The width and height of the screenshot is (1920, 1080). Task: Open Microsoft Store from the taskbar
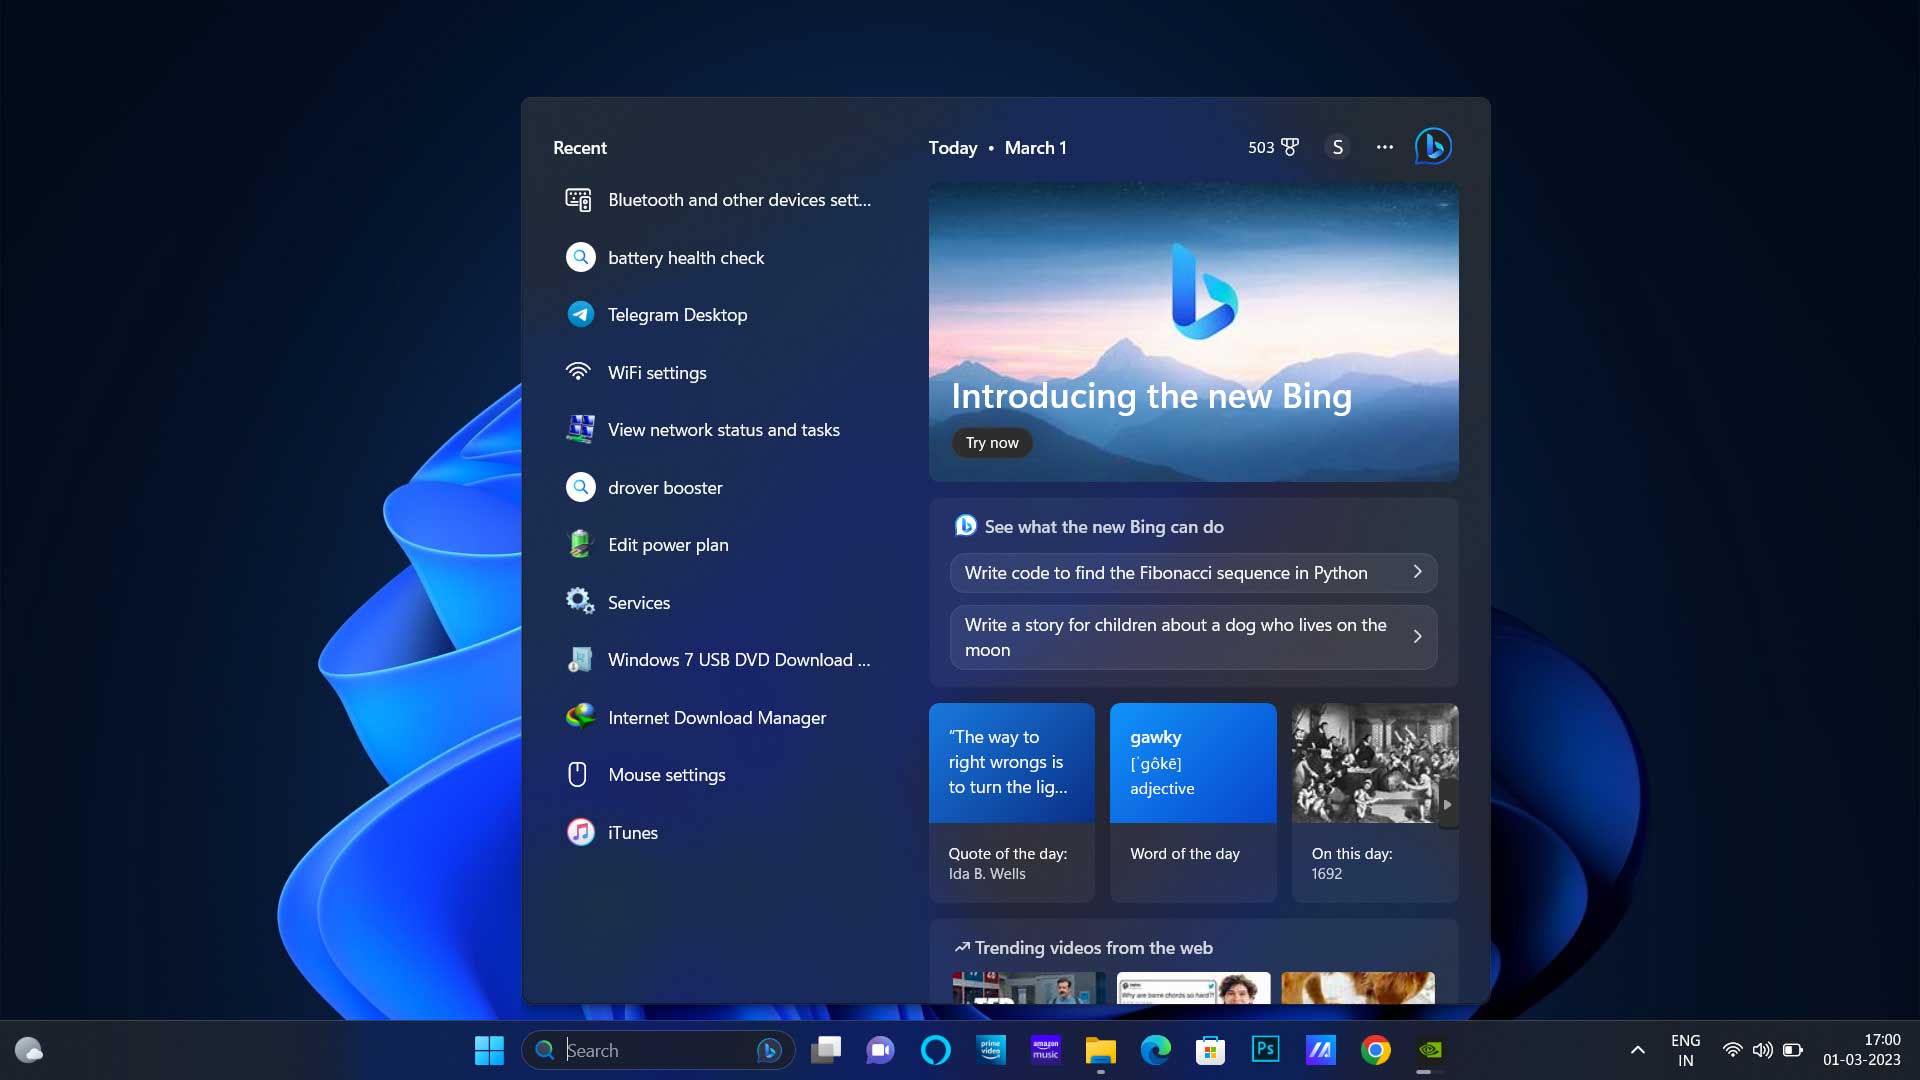tap(1211, 1050)
